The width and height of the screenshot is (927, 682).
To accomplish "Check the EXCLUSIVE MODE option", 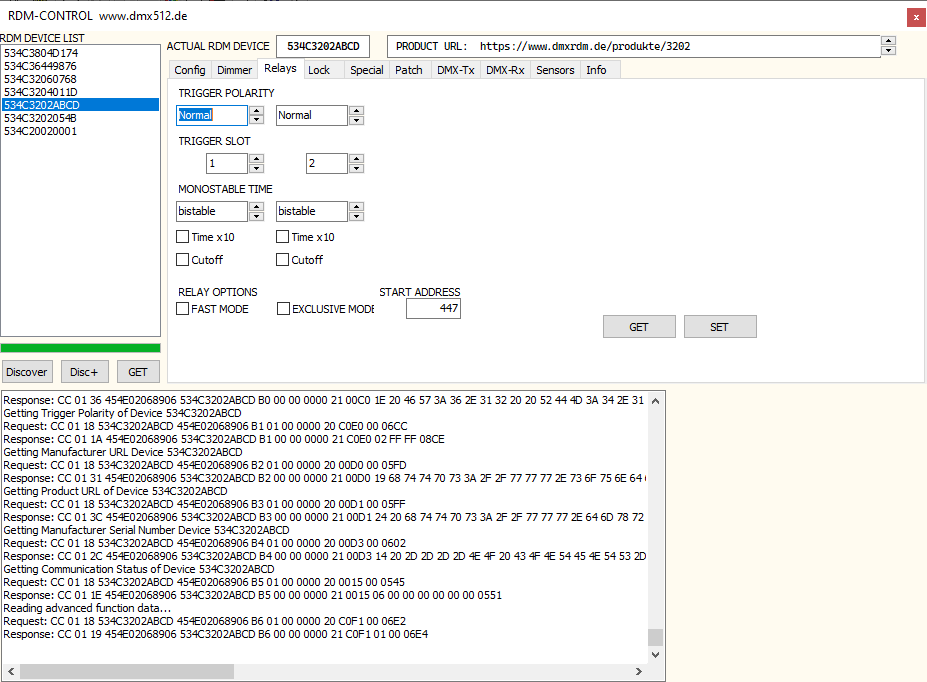I will 283,309.
